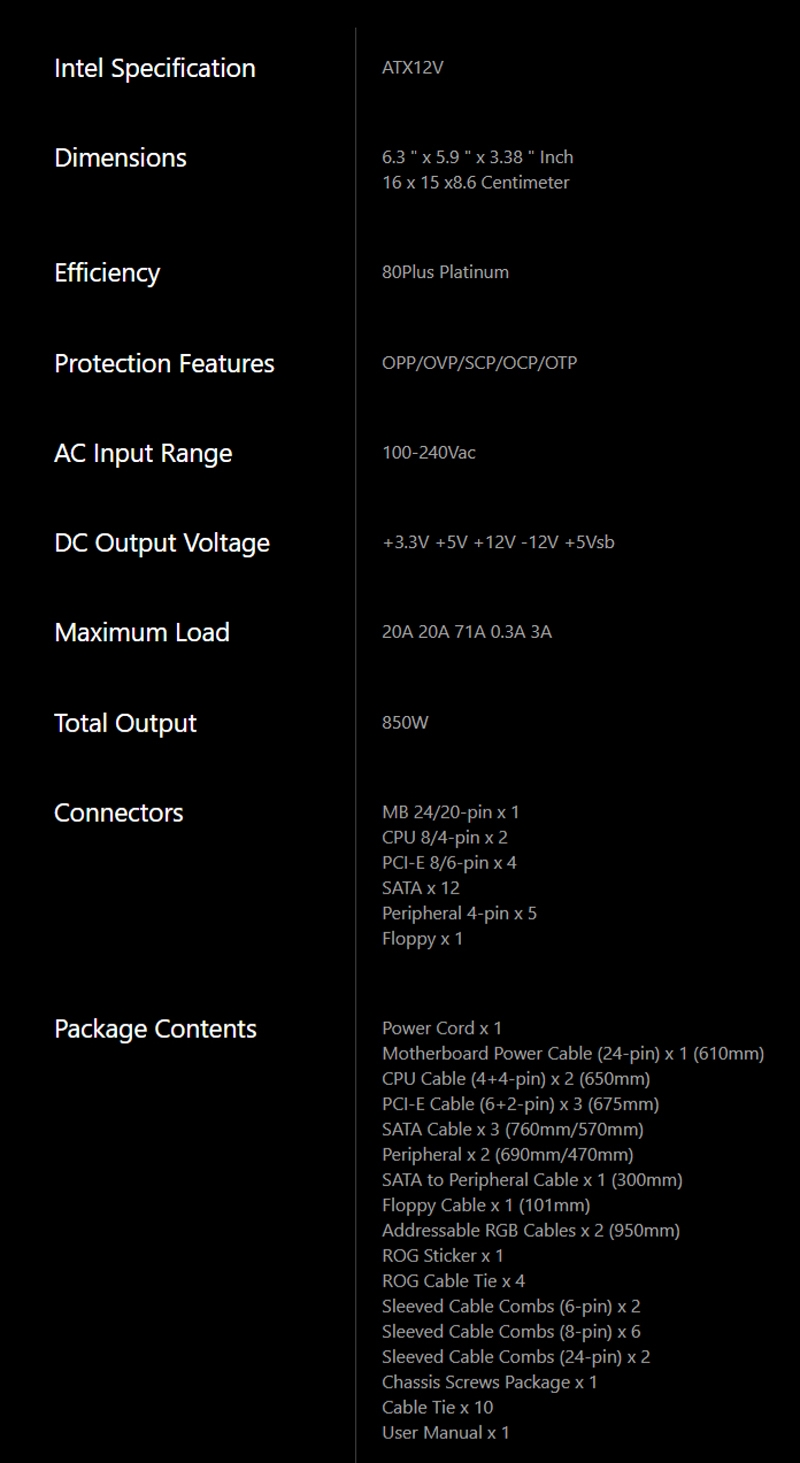Click the DC Output Voltage label
Screen dimensions: 800x1463
[162, 544]
